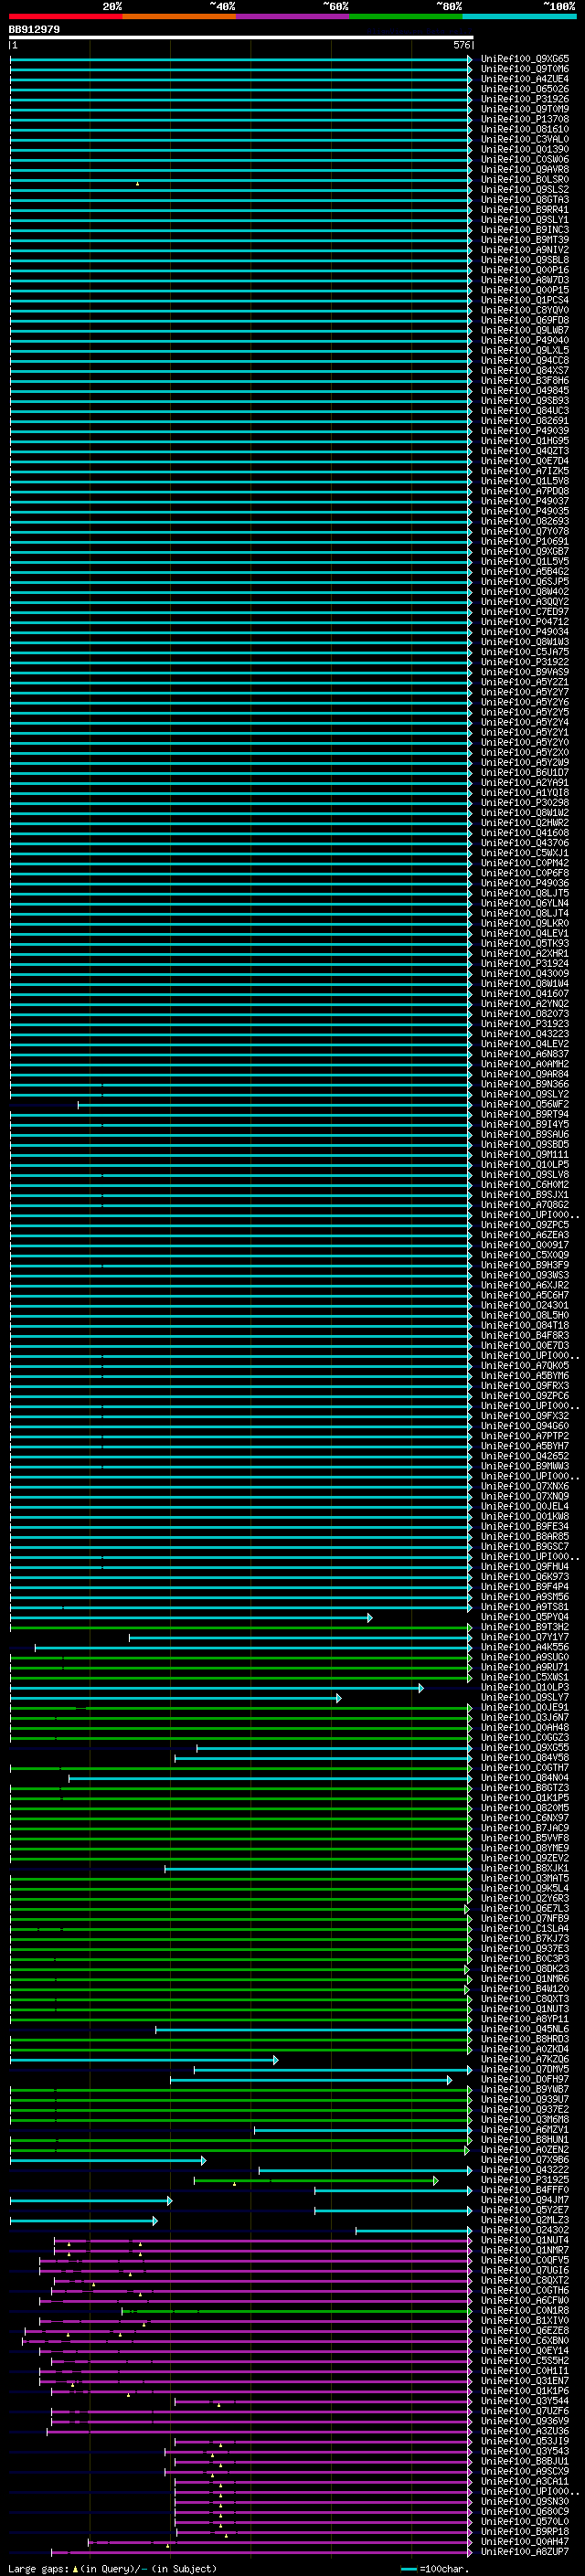Screen dimensions: 585x2576
Task: Open hit UniRef100_Q9XG65
Action: (525, 59)
